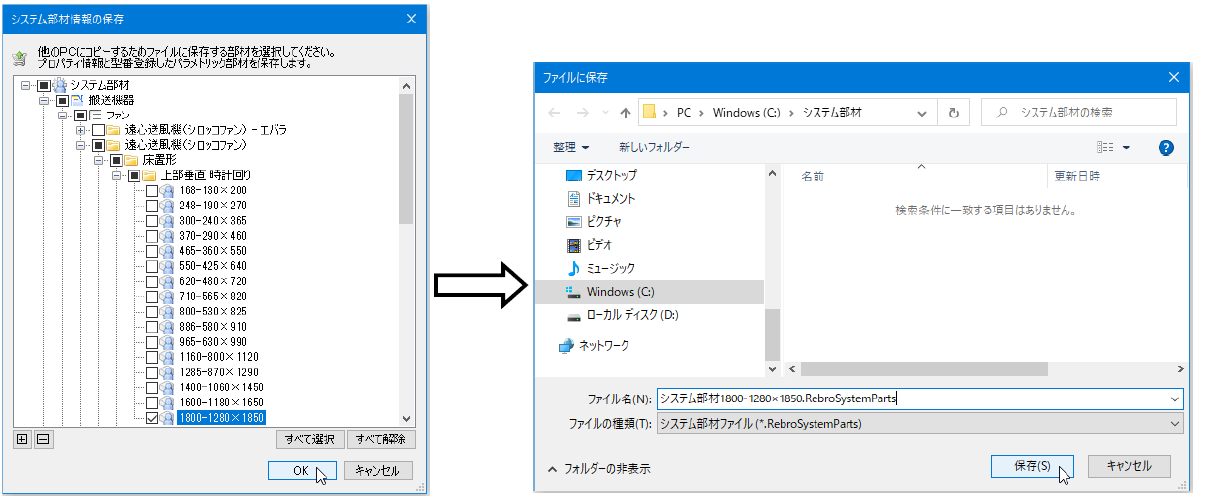This screenshot has height=502, width=1206.
Task: Expand the 遠心送風機(シロッコファン) - エバラ node
Action: click(x=81, y=130)
